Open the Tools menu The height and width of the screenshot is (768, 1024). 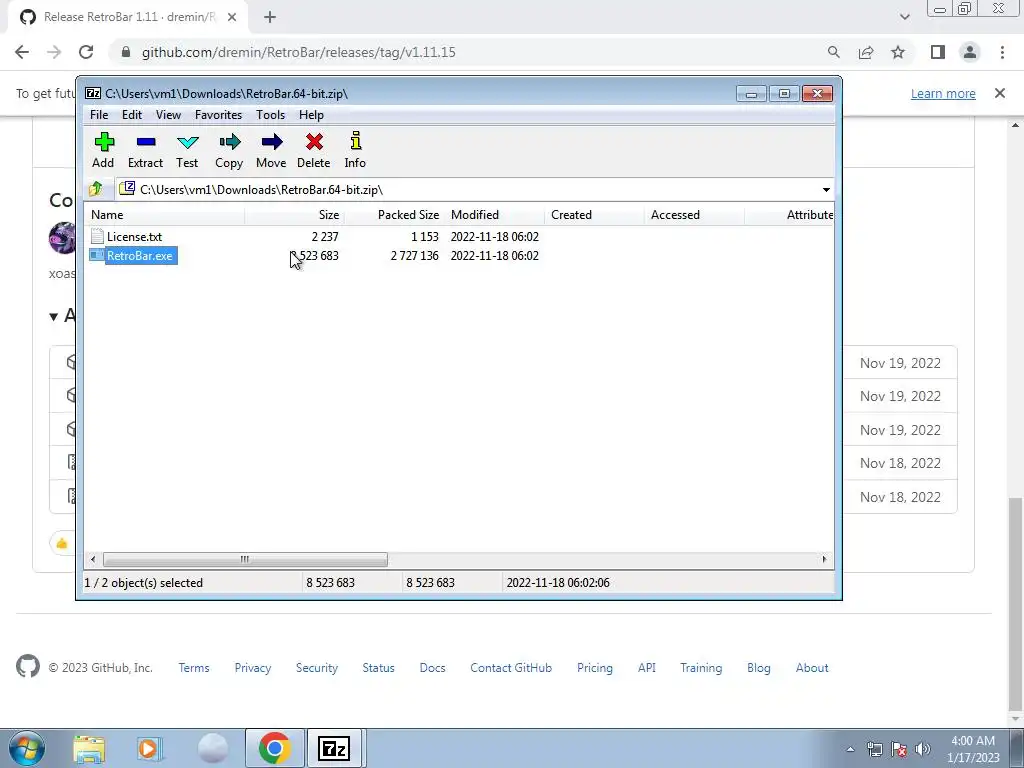270,115
